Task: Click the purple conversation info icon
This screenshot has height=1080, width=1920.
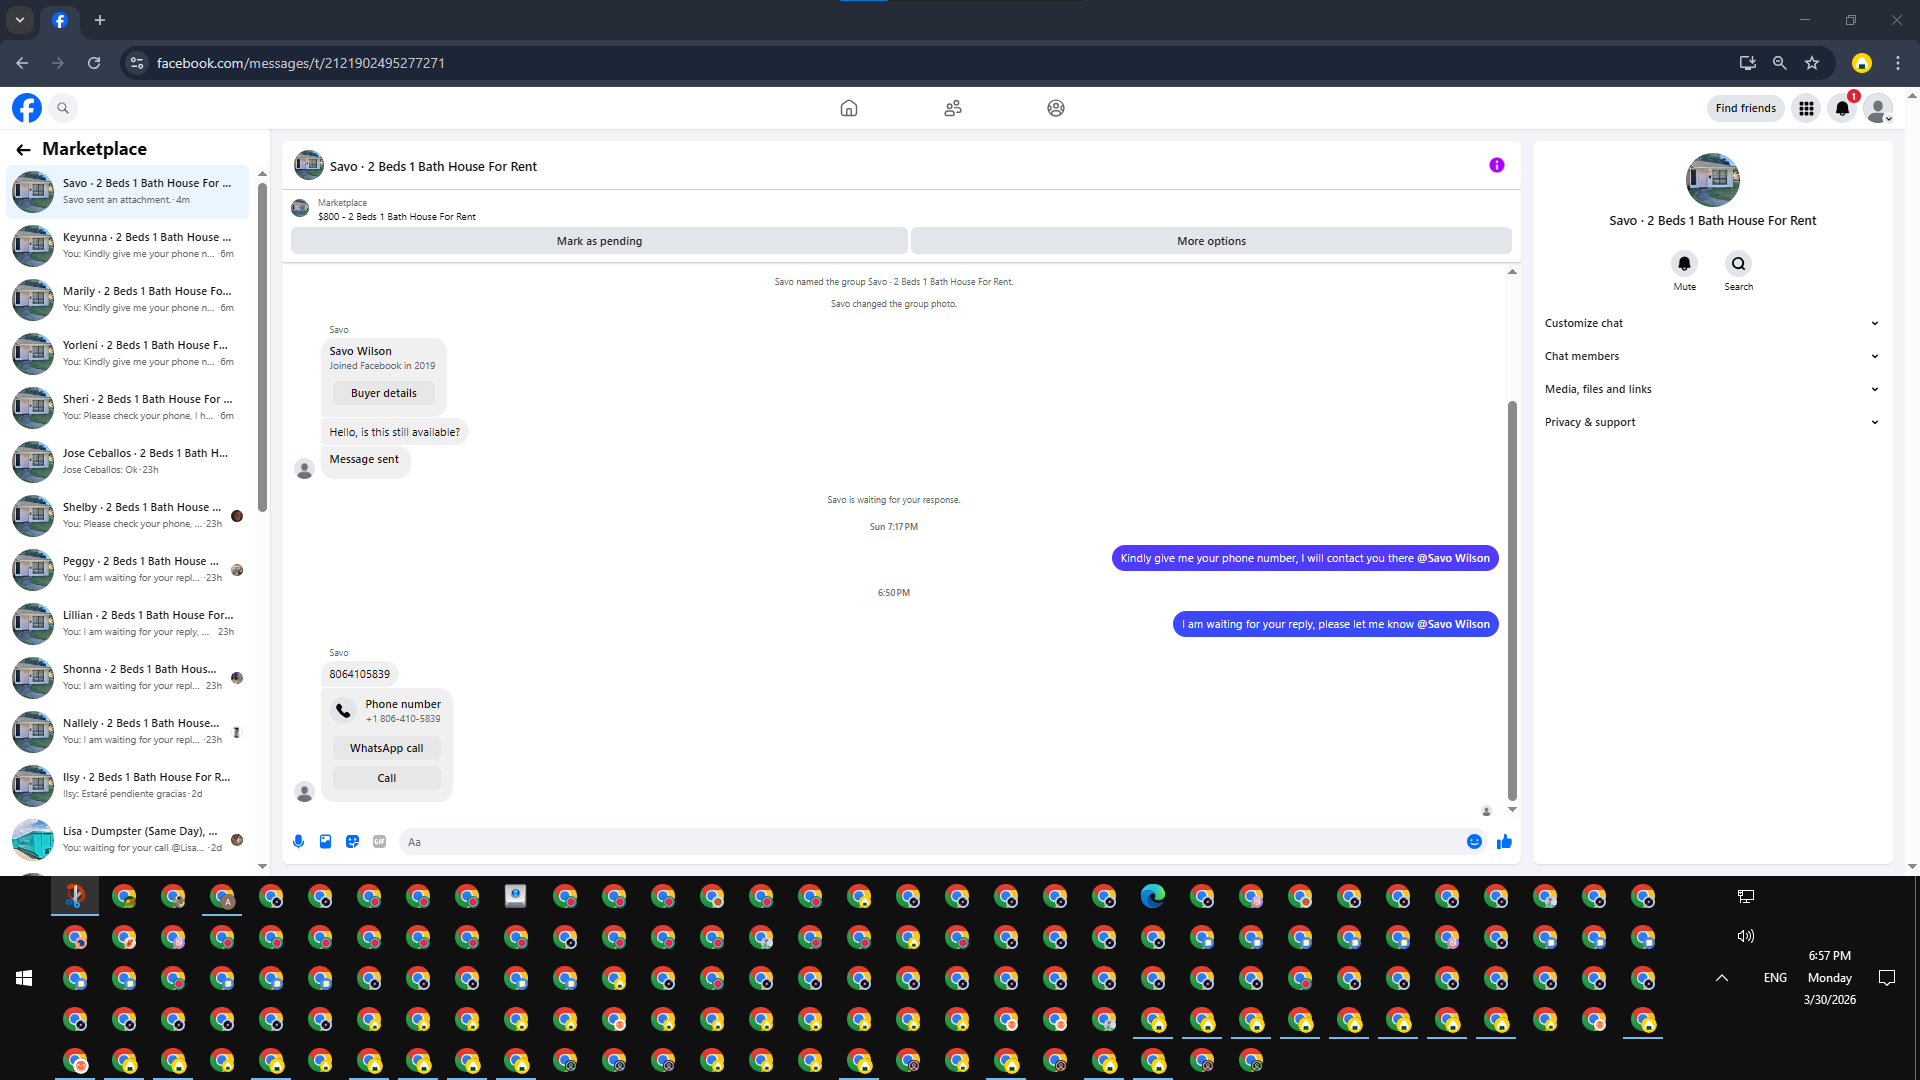Action: [x=1496, y=165]
